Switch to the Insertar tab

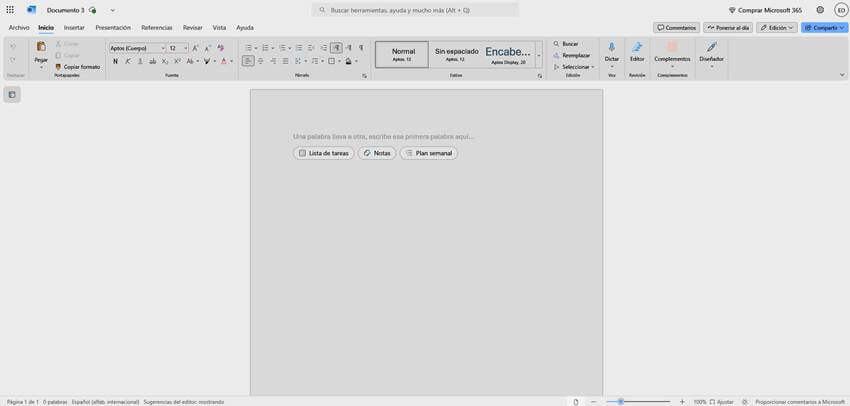click(x=74, y=28)
